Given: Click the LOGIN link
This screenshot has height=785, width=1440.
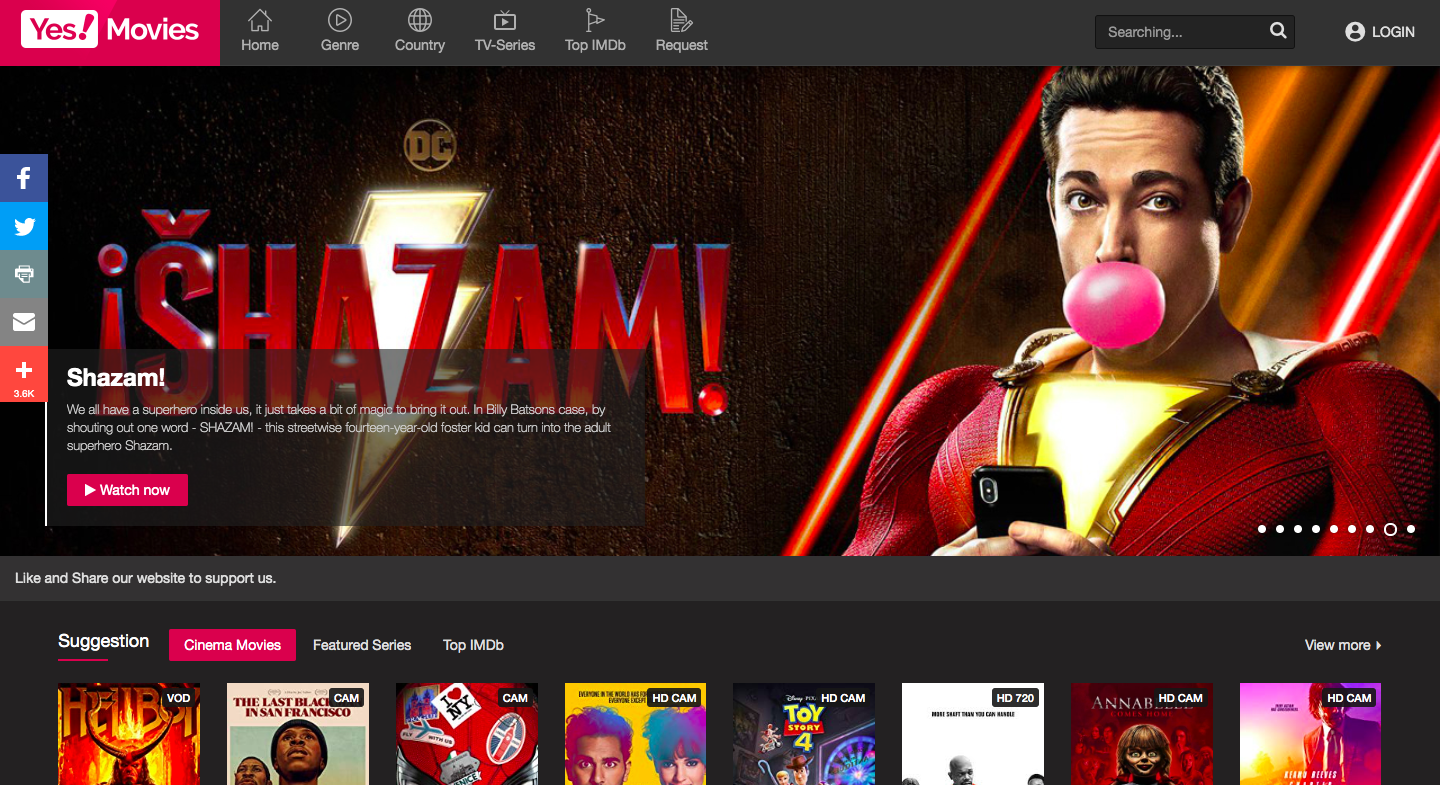Looking at the screenshot, I should 1380,32.
